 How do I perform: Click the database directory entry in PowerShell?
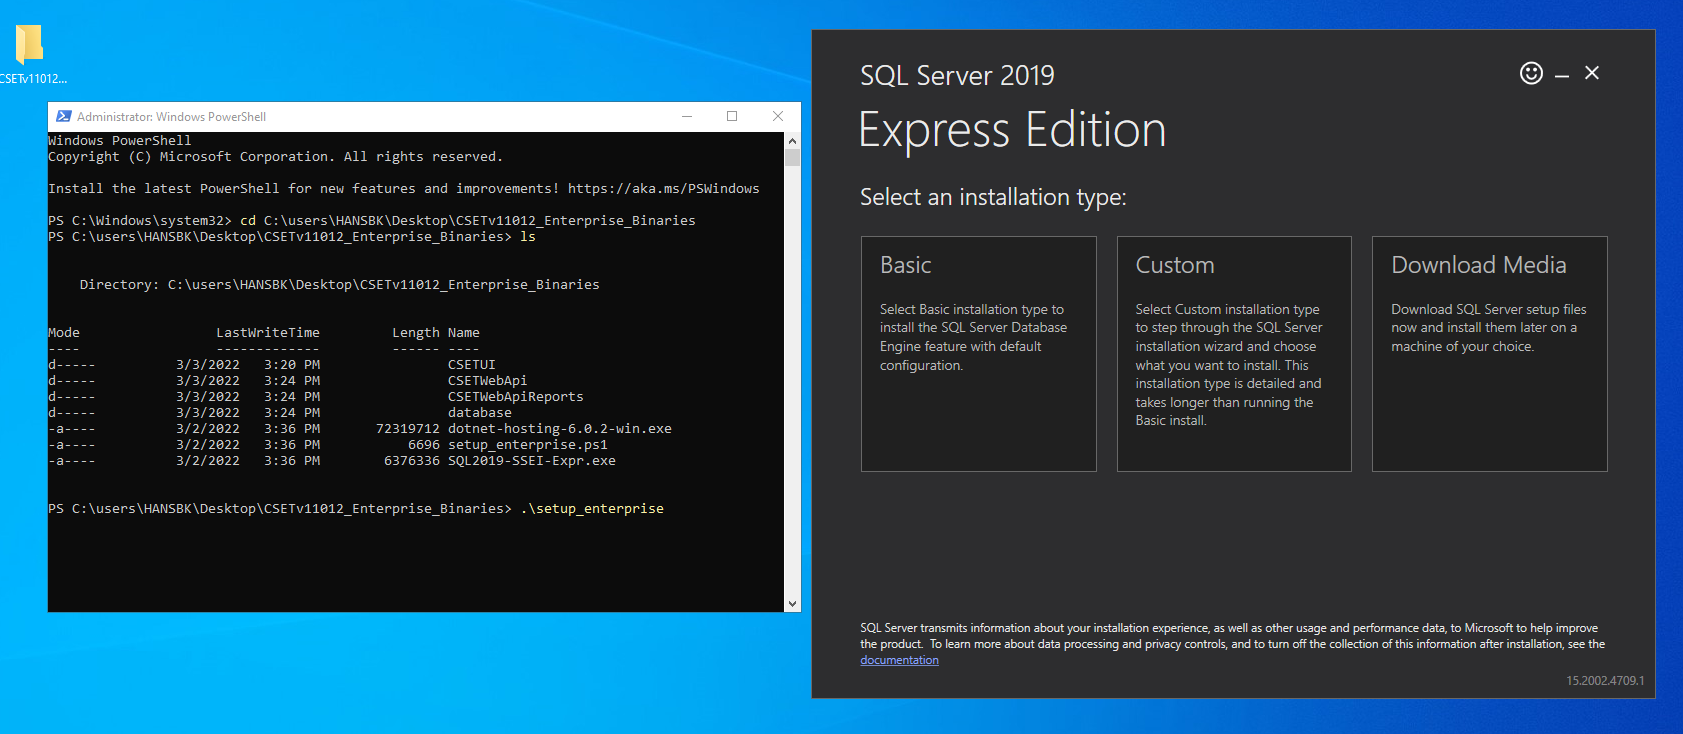[480, 413]
